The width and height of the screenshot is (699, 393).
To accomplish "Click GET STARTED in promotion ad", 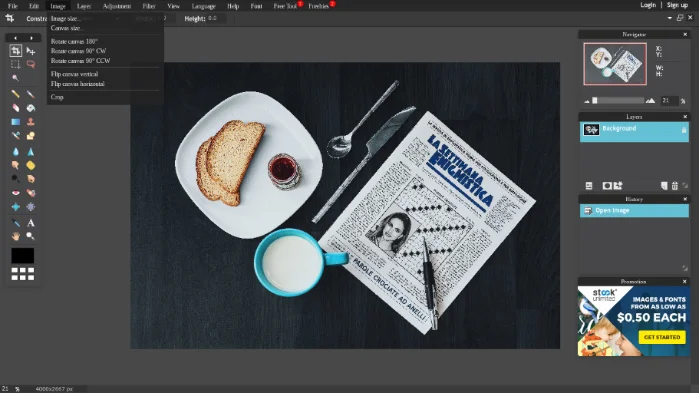I will (x=662, y=337).
